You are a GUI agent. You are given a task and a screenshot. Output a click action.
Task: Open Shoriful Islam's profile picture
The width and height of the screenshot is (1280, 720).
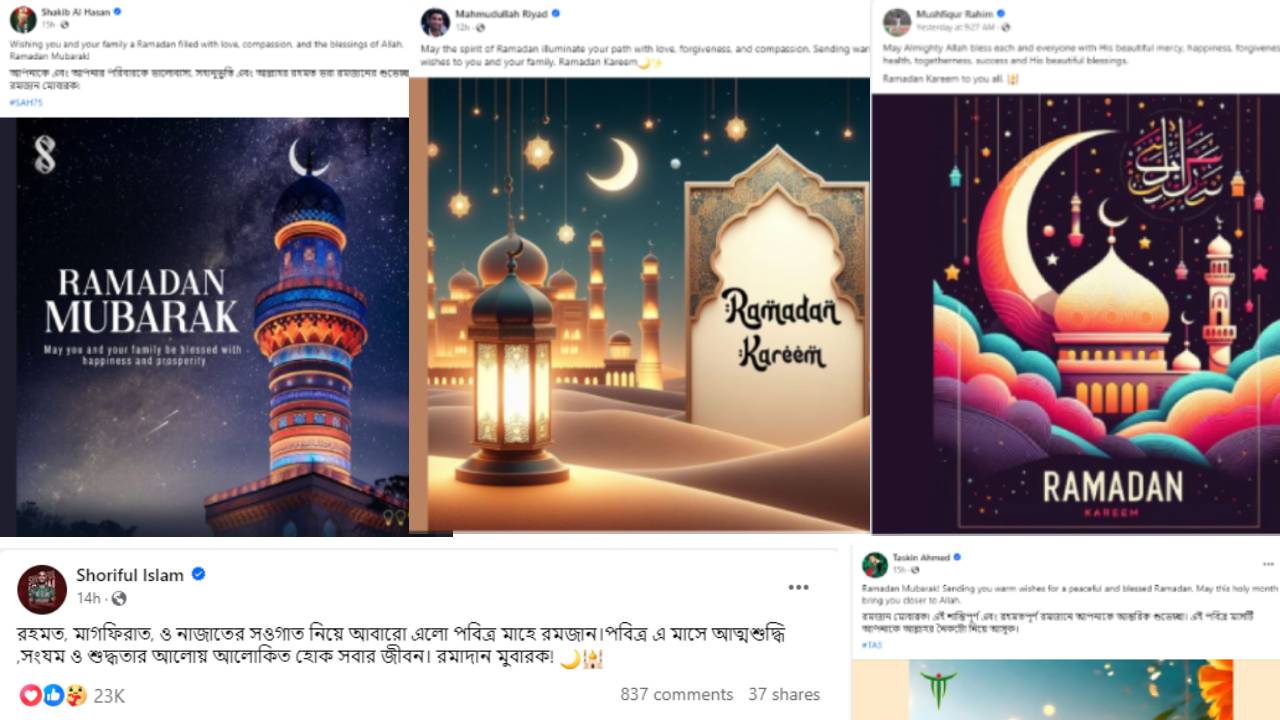[42, 588]
